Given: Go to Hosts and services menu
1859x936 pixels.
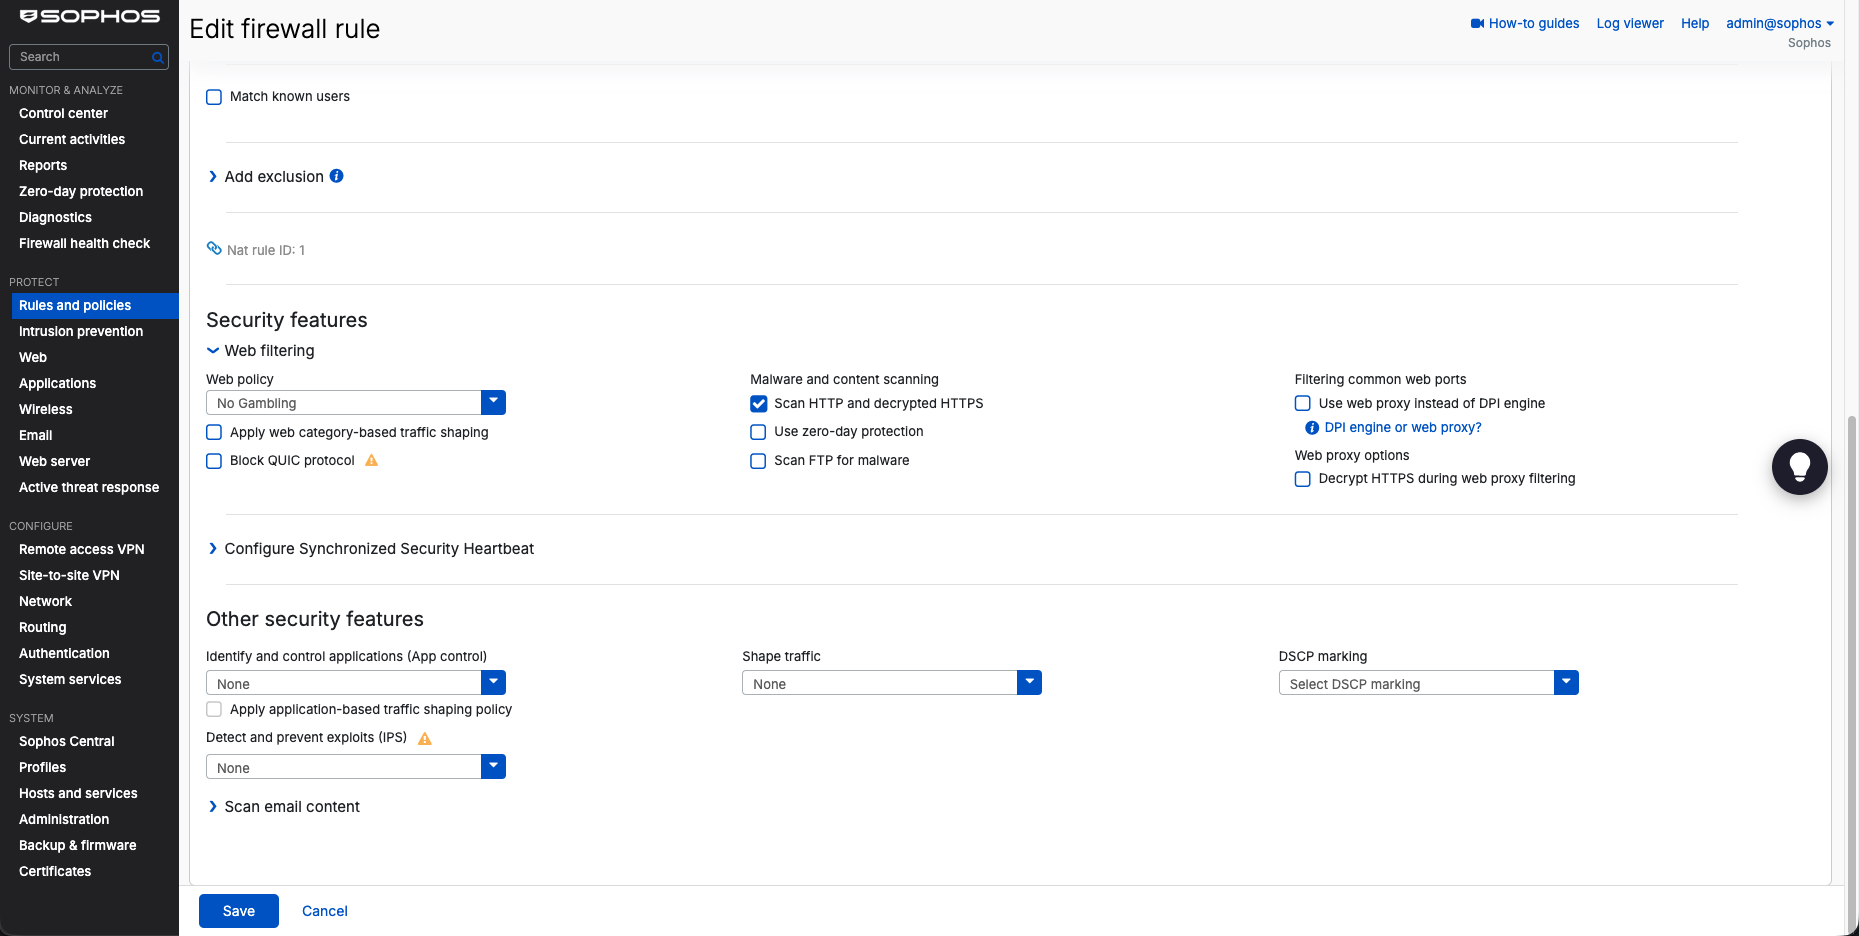Looking at the screenshot, I should click(x=78, y=793).
